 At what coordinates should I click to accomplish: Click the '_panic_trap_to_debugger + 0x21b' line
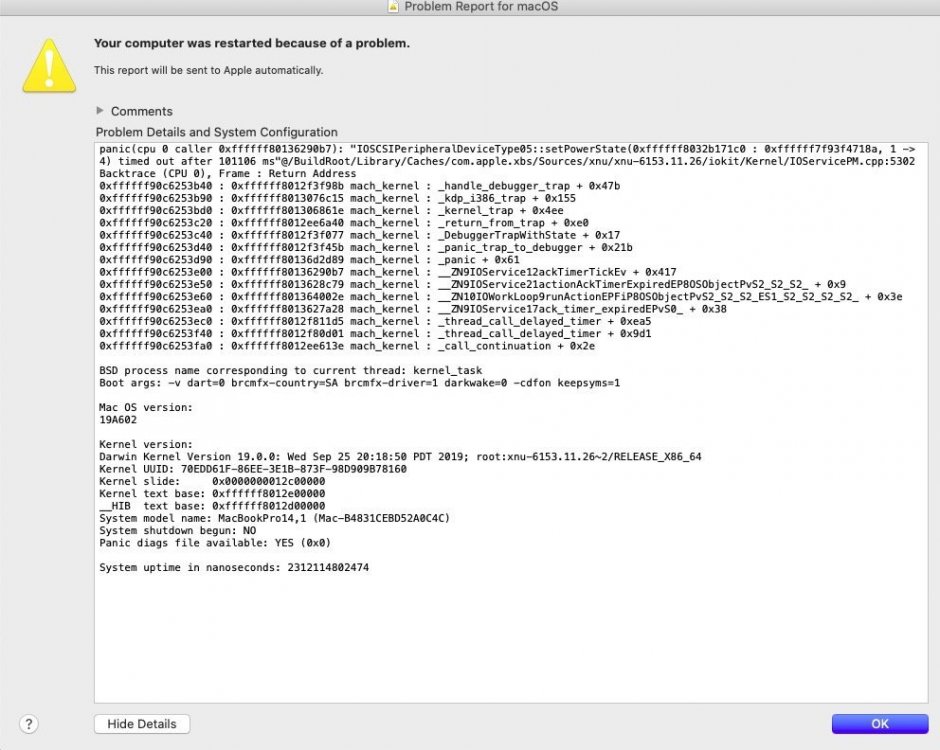[366, 247]
